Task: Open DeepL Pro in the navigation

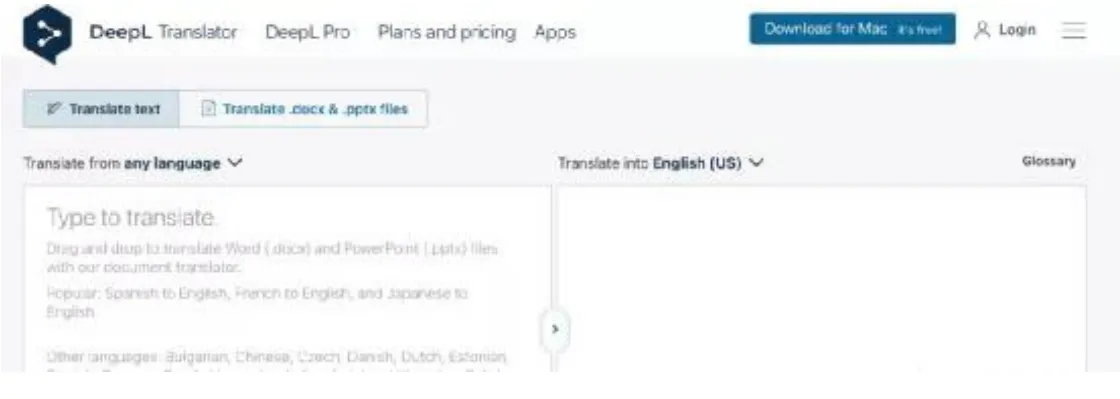Action: click(307, 33)
